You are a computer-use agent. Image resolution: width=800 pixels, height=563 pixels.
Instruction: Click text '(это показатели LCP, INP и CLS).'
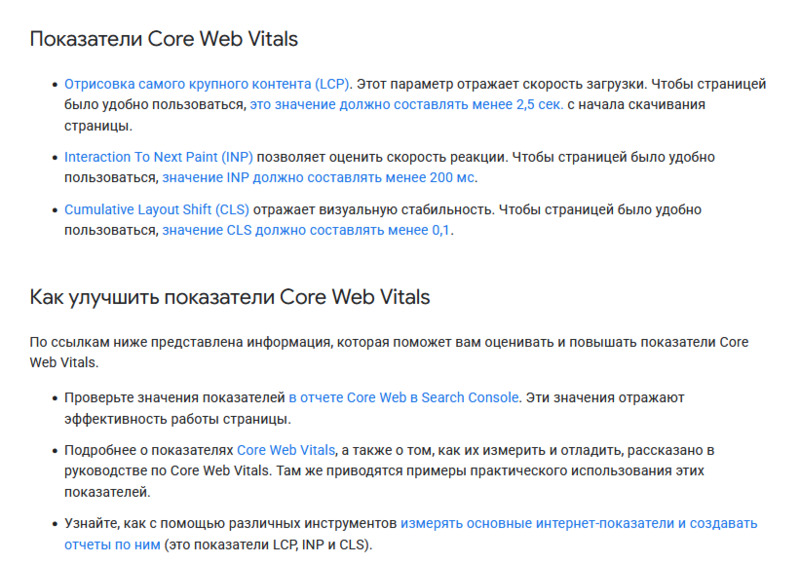click(x=268, y=545)
